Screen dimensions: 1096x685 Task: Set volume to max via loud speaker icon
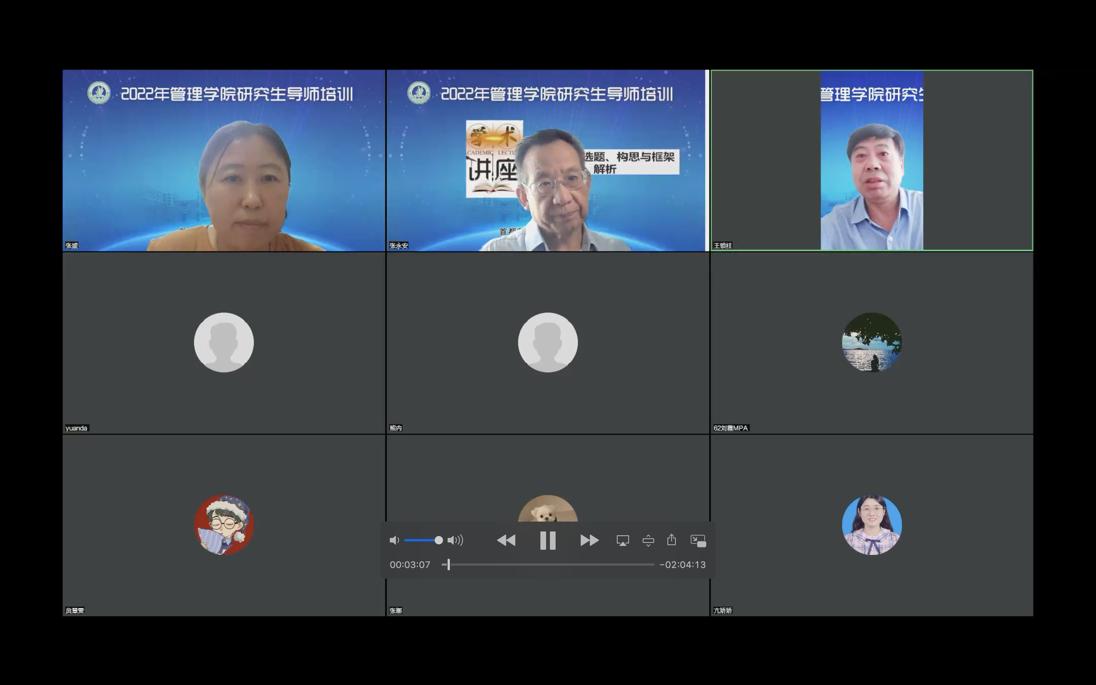click(x=456, y=540)
